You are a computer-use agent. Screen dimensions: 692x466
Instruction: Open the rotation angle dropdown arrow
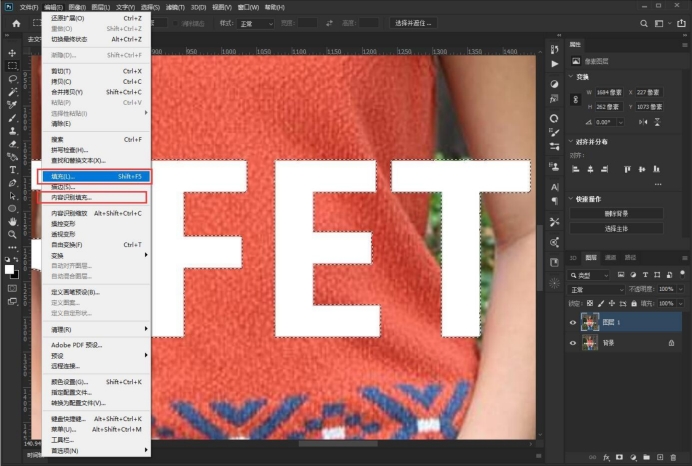point(621,122)
